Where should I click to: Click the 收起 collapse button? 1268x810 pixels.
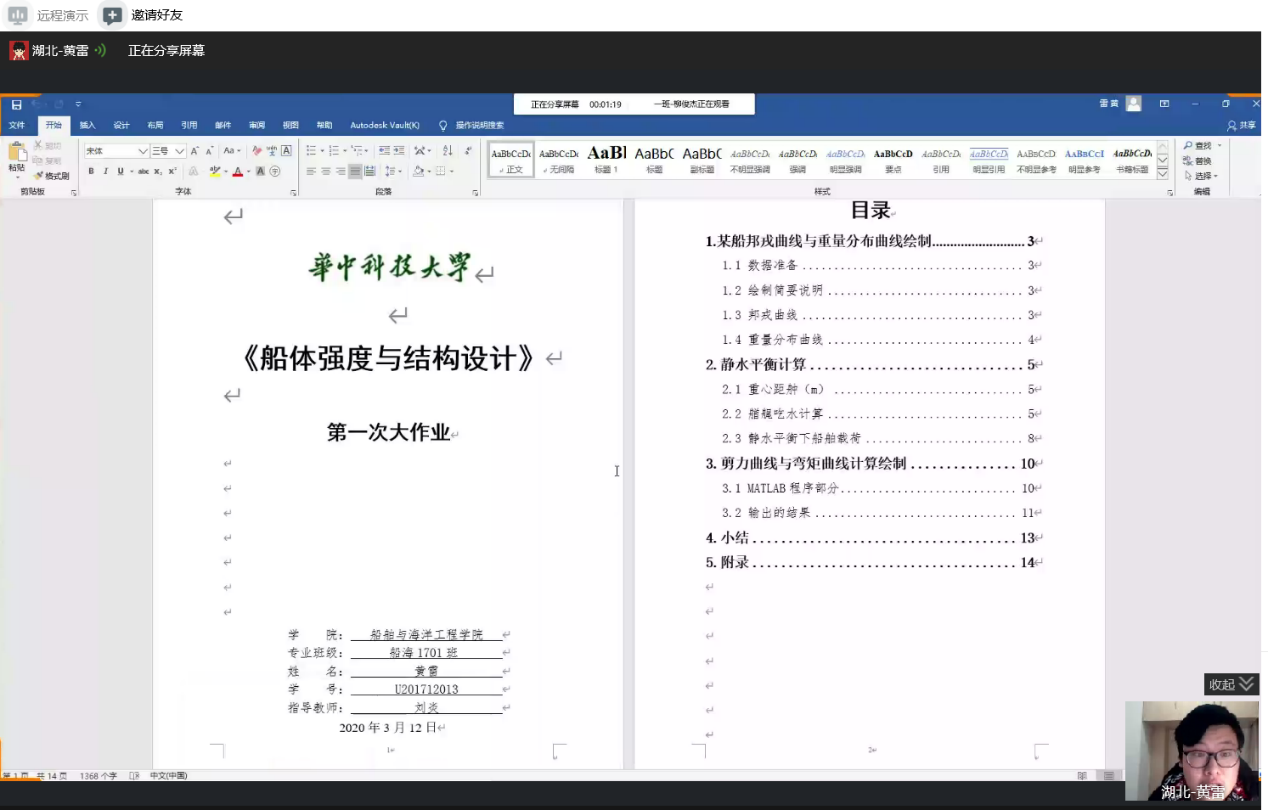pos(1231,684)
